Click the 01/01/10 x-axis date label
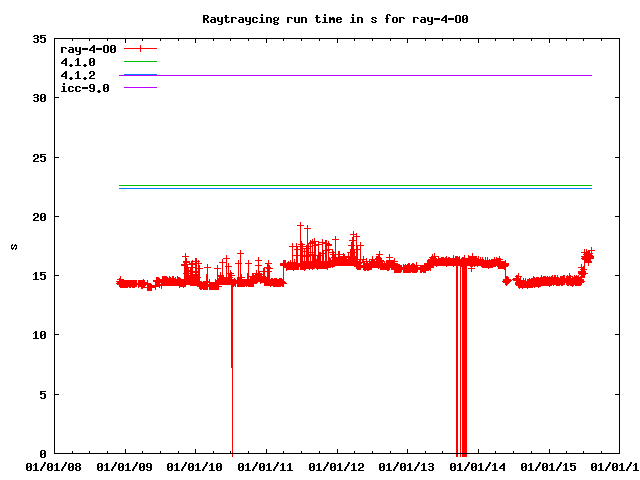This screenshot has height=480, width=640. (196, 466)
